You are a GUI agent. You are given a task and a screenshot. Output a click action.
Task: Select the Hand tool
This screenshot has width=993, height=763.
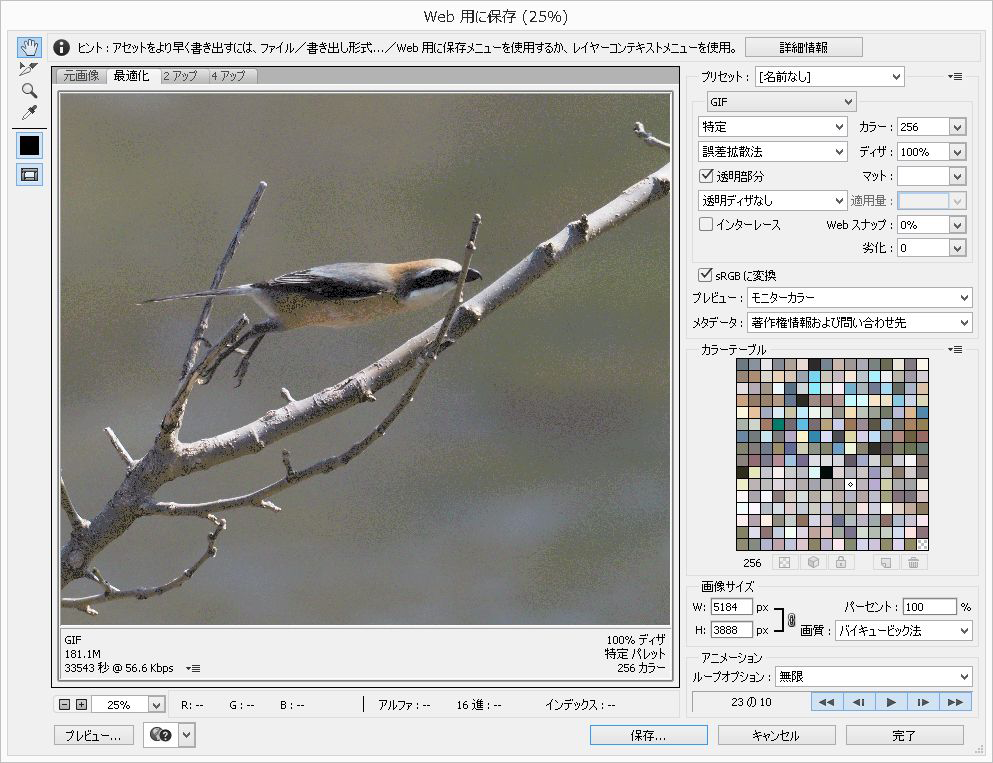tap(29, 47)
